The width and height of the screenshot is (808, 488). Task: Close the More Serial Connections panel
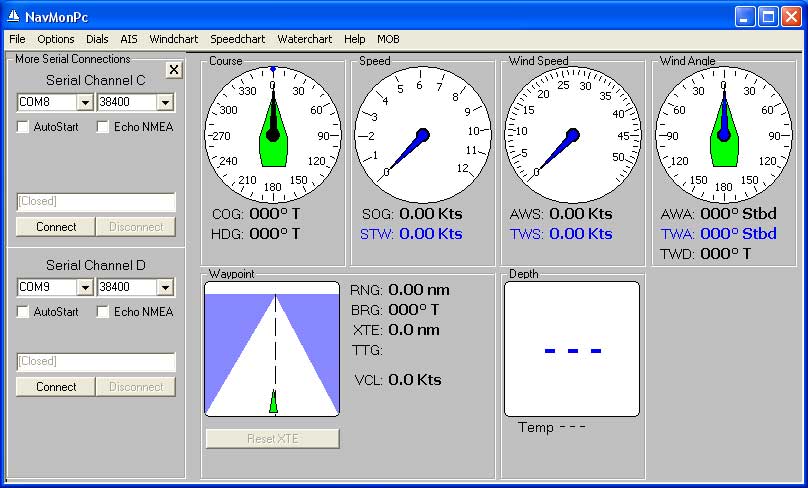click(174, 70)
